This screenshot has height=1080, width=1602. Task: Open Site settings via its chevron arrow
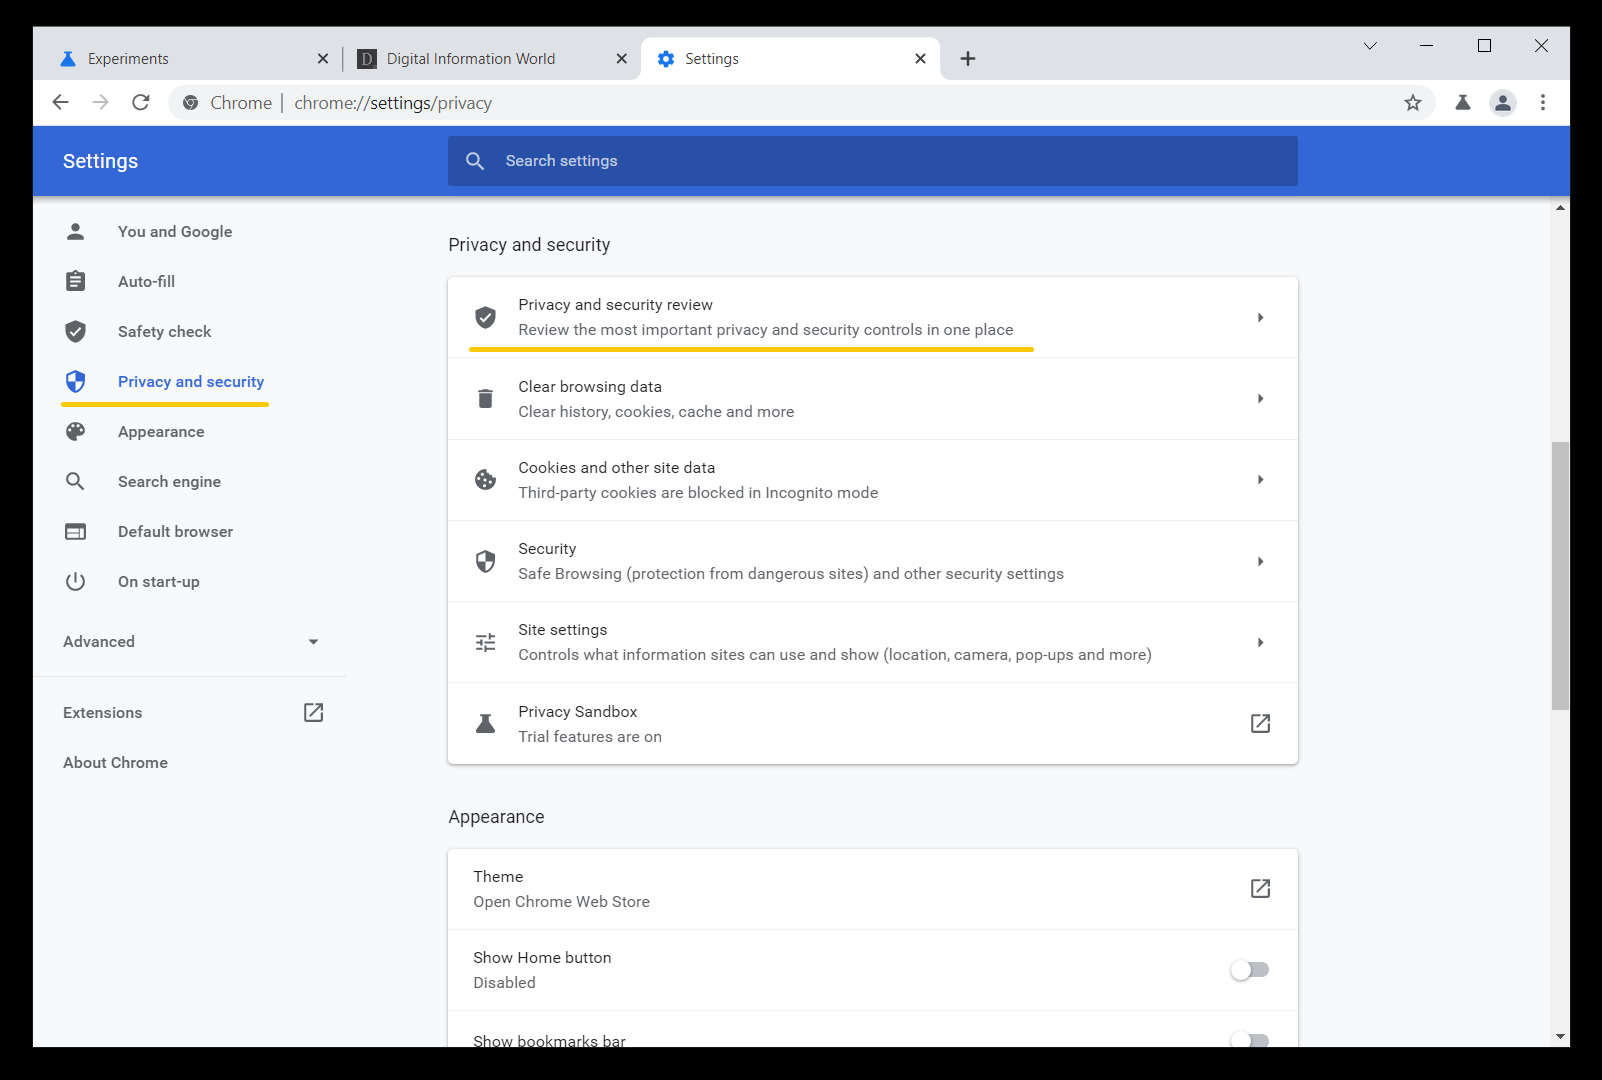coord(1260,642)
